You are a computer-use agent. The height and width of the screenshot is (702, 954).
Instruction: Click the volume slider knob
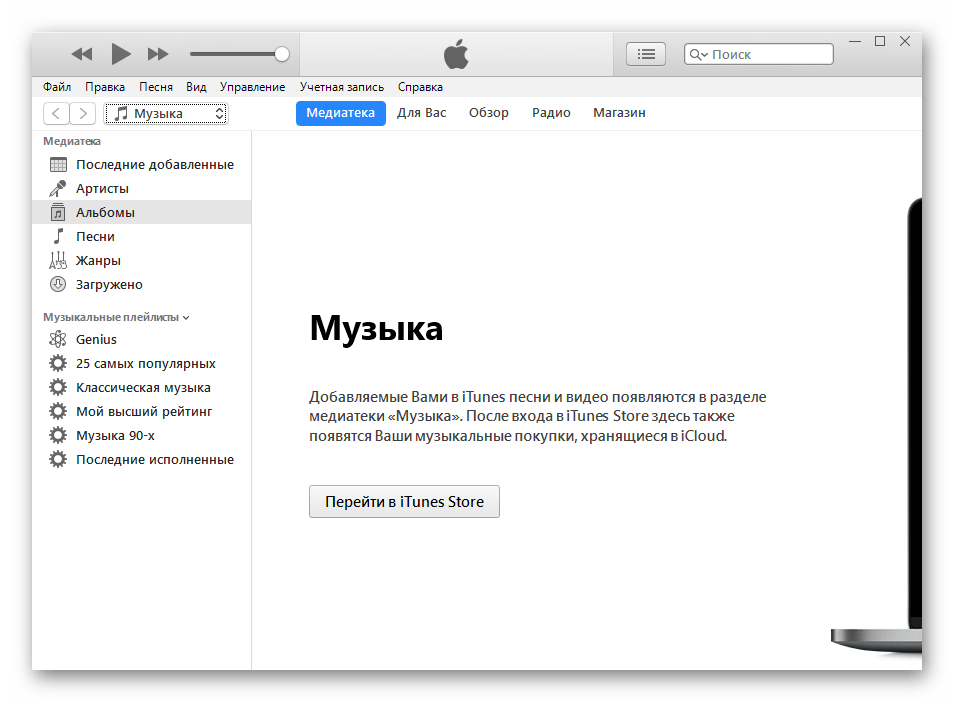282,54
